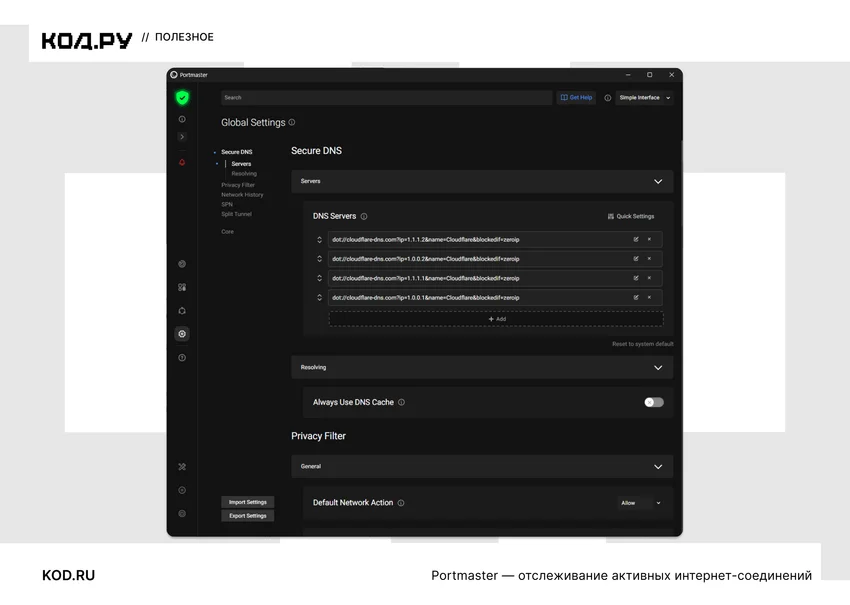Open Quick Settings for DNS Servers

click(630, 216)
